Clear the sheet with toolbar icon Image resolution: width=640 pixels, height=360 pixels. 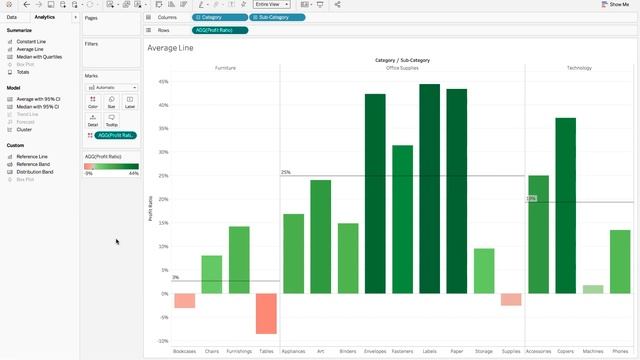pos(138,4)
